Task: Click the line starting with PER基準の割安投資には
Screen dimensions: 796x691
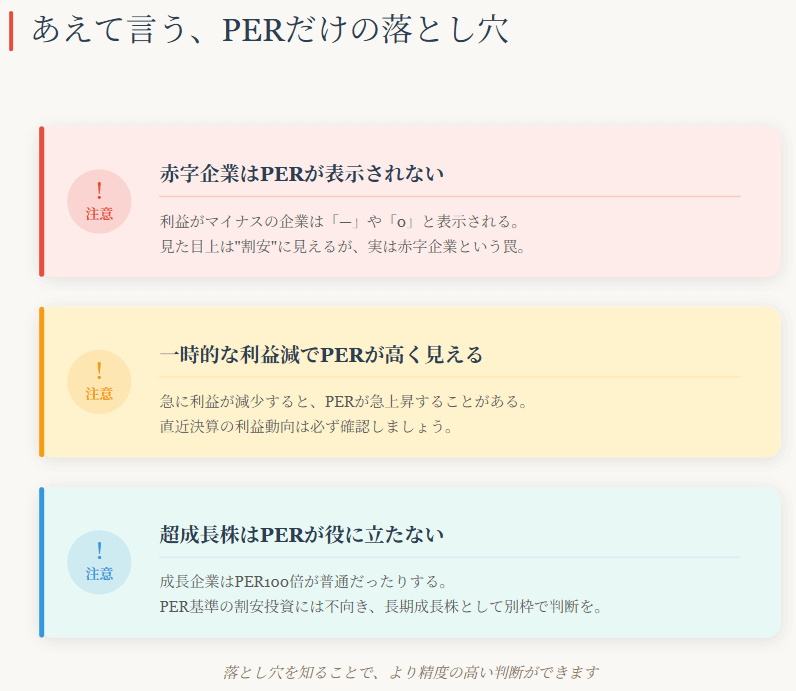Action: 381,607
